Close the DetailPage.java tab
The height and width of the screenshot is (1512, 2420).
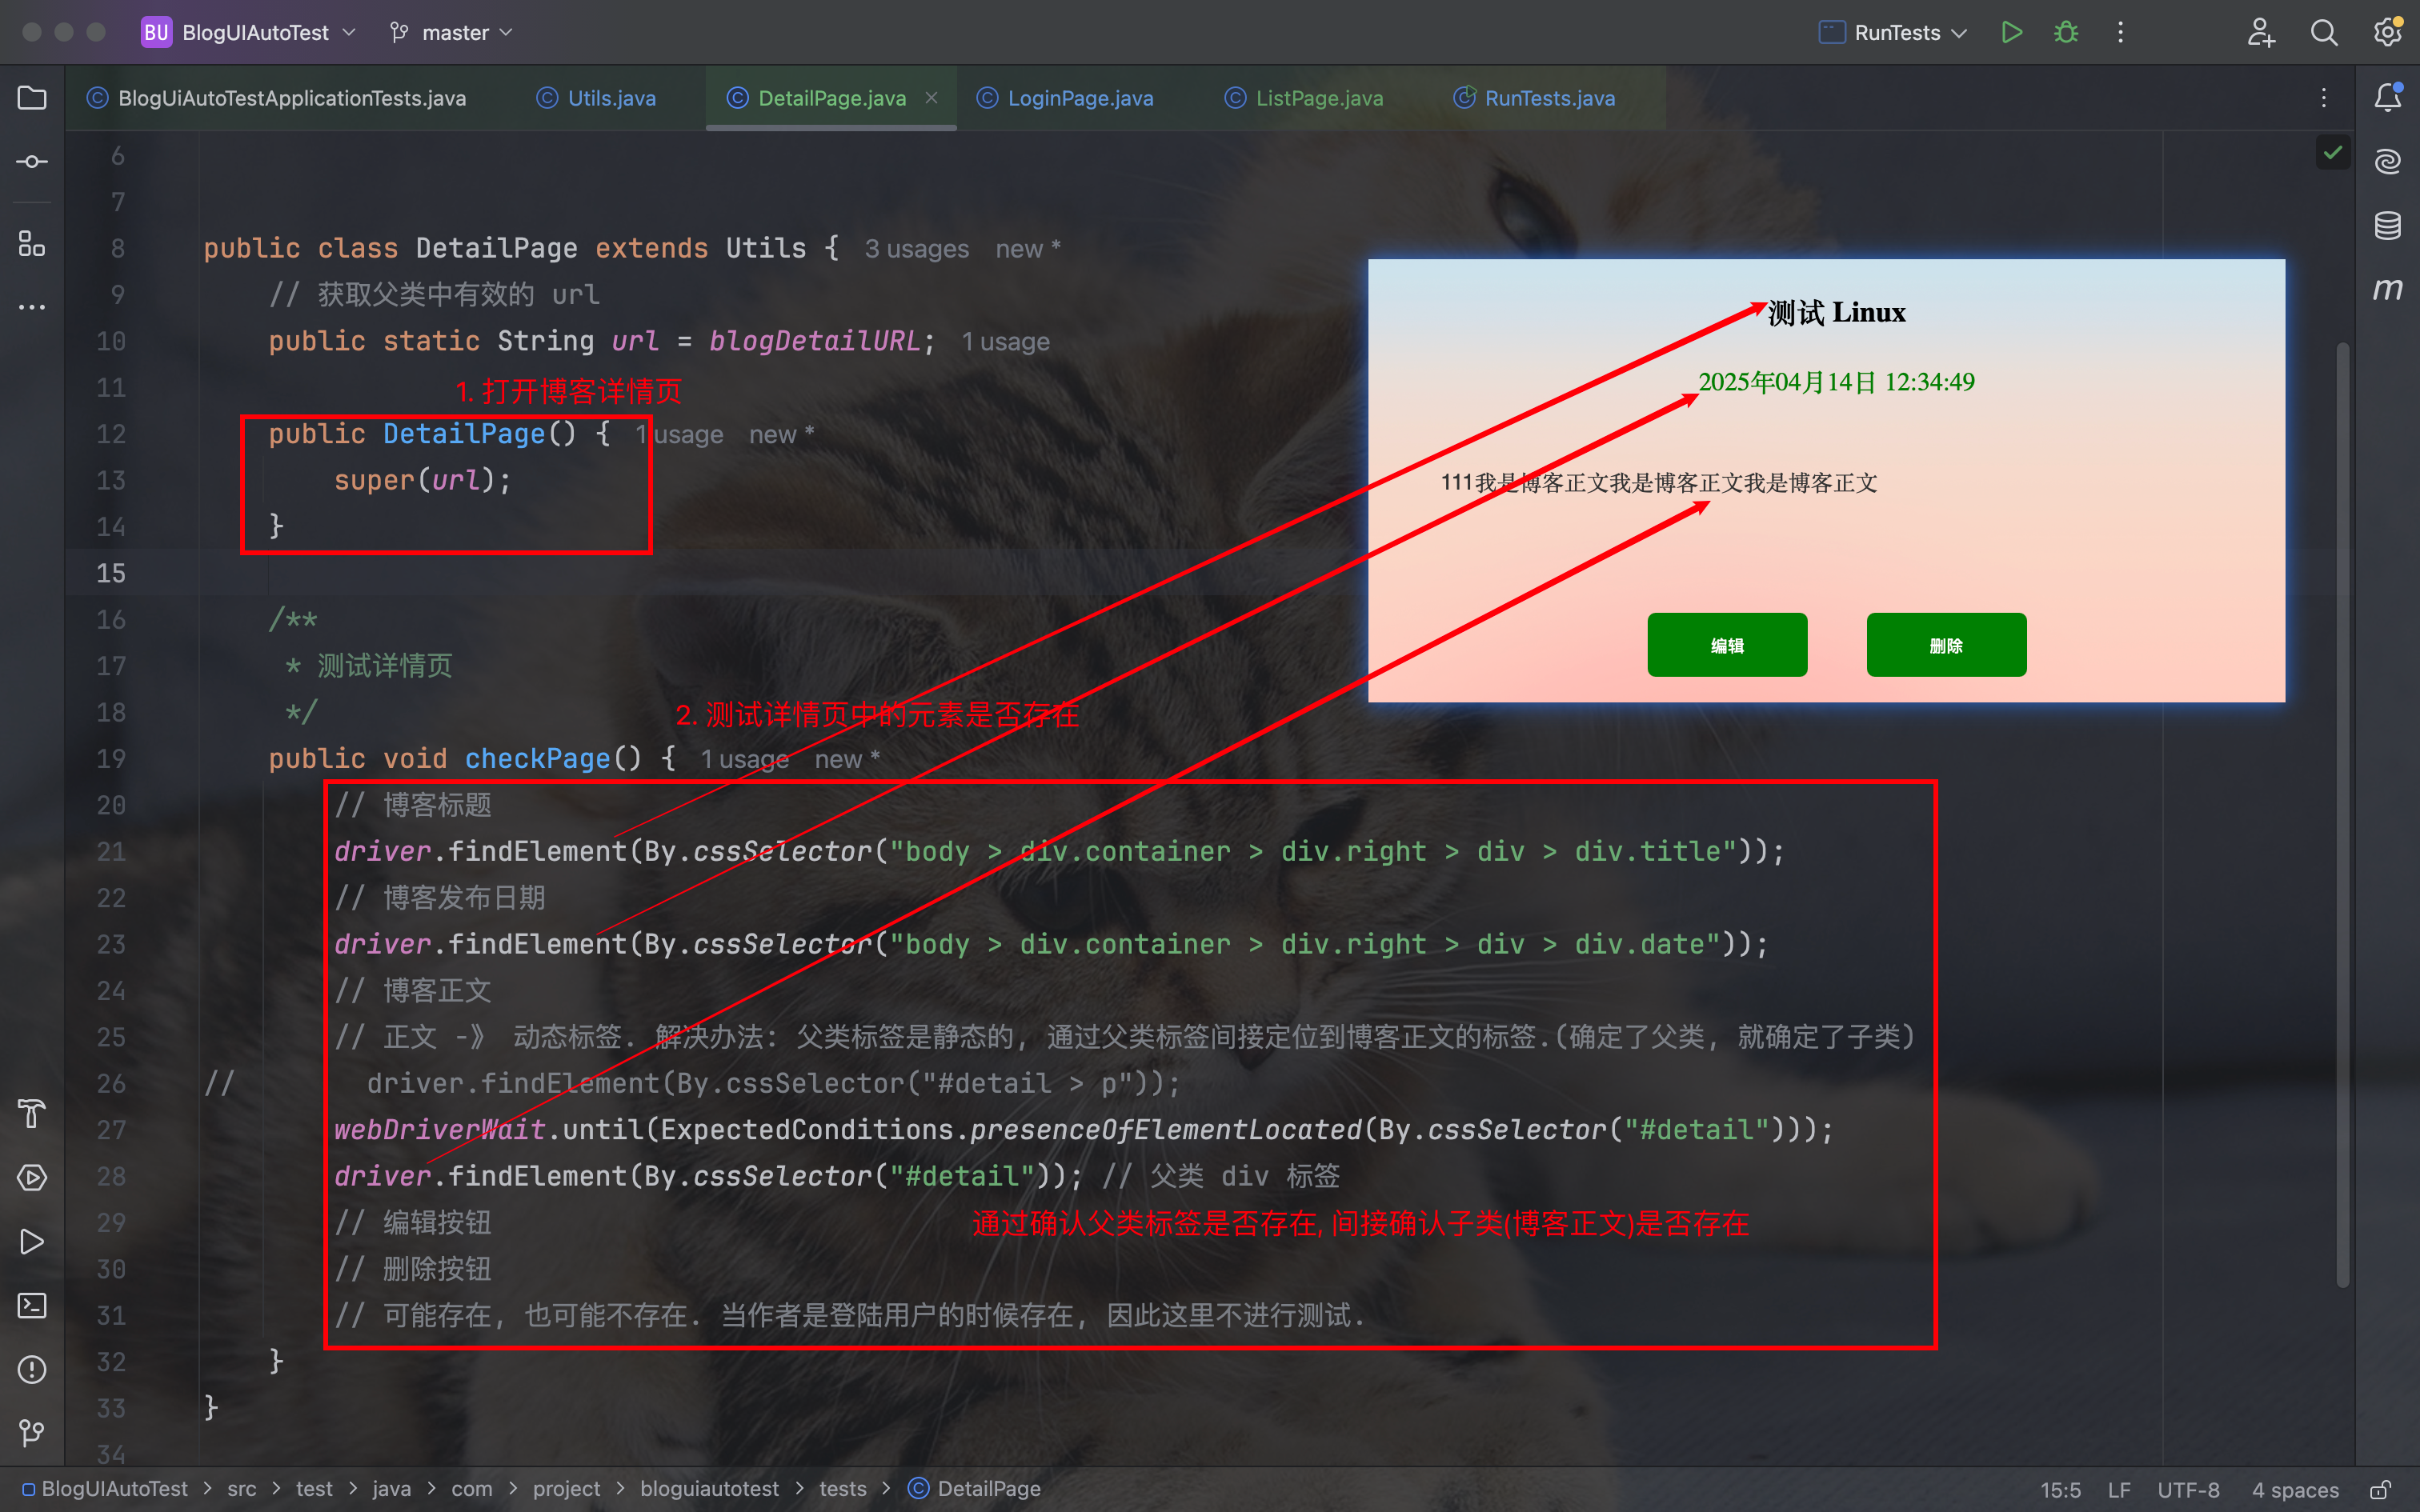[931, 97]
